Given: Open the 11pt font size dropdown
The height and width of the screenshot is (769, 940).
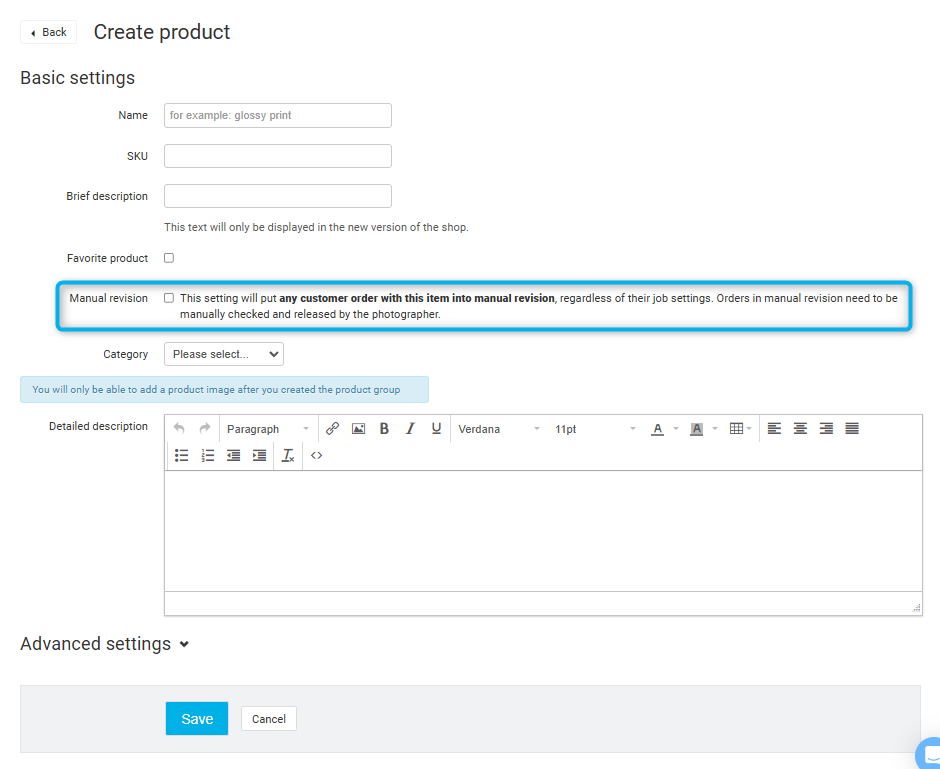Looking at the screenshot, I should click(x=595, y=429).
